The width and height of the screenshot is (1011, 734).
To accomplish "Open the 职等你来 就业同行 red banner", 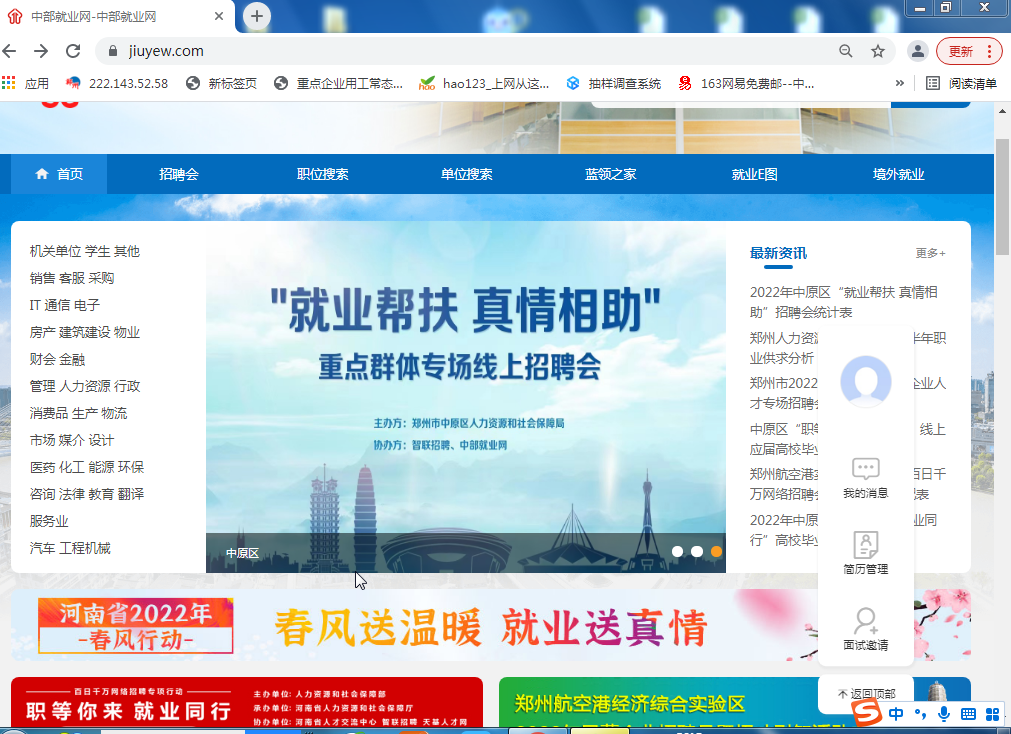I will (x=247, y=702).
